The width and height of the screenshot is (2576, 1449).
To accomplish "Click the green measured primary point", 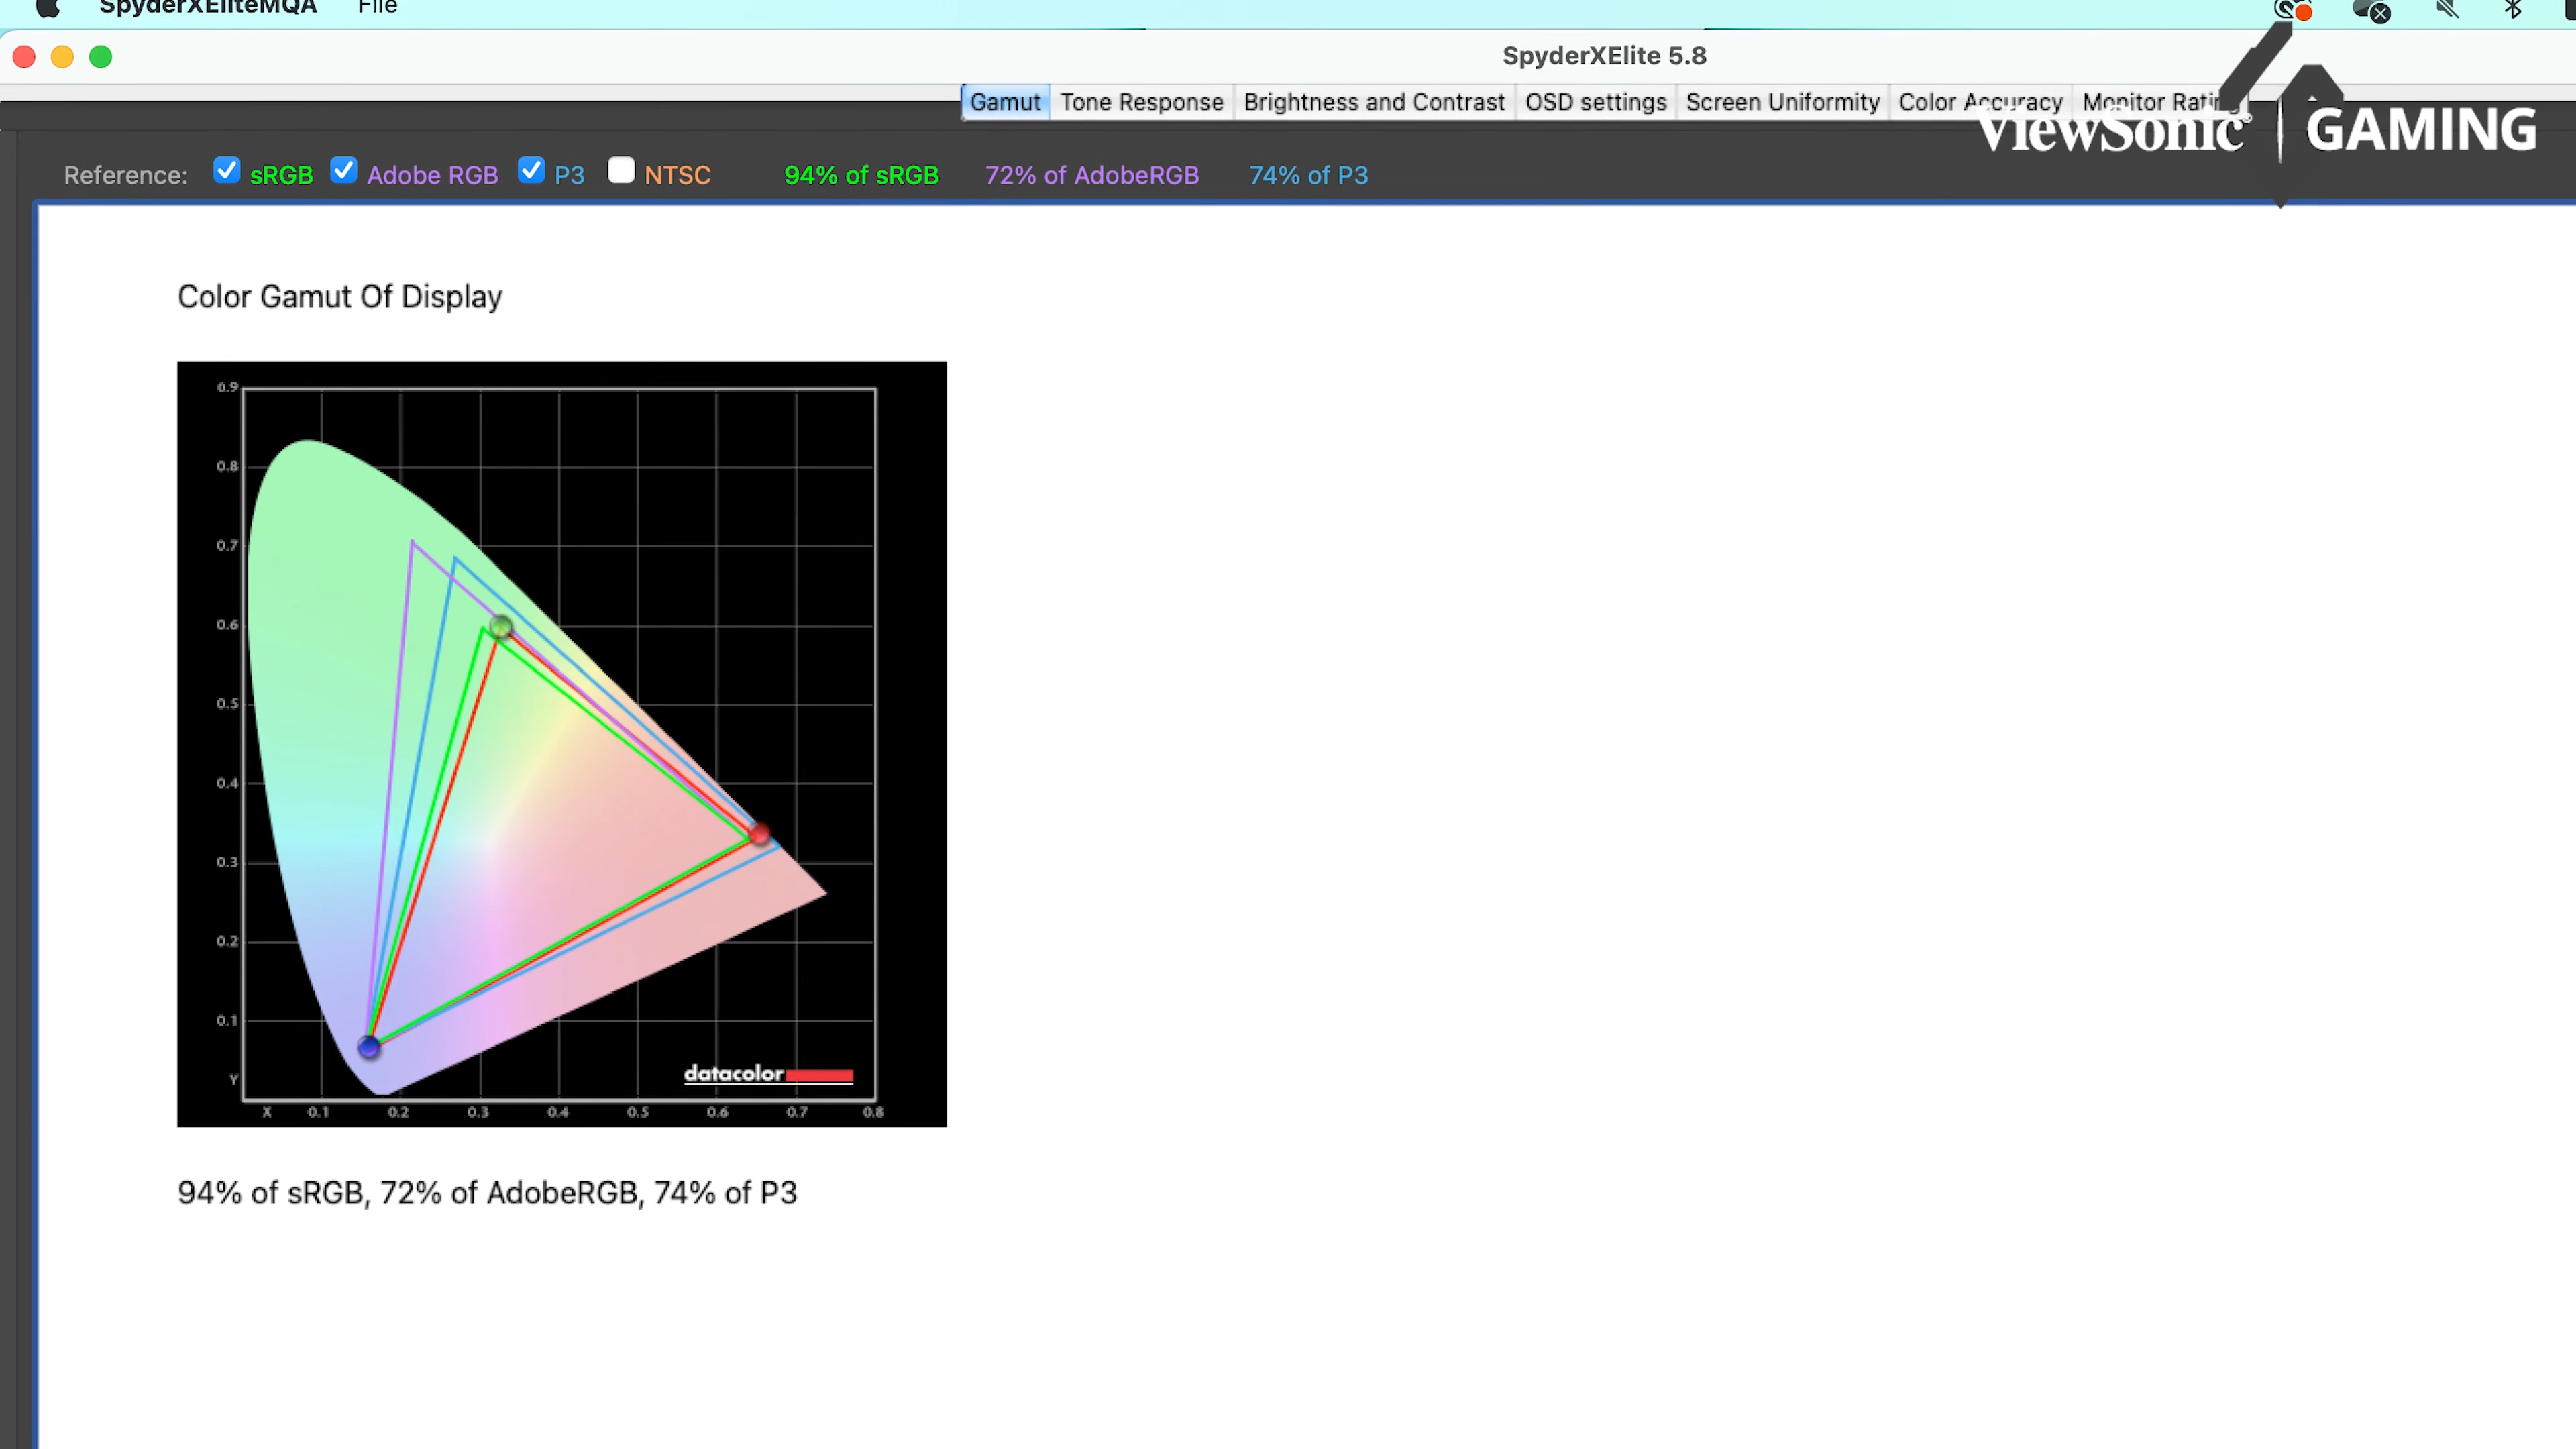I will tap(501, 627).
